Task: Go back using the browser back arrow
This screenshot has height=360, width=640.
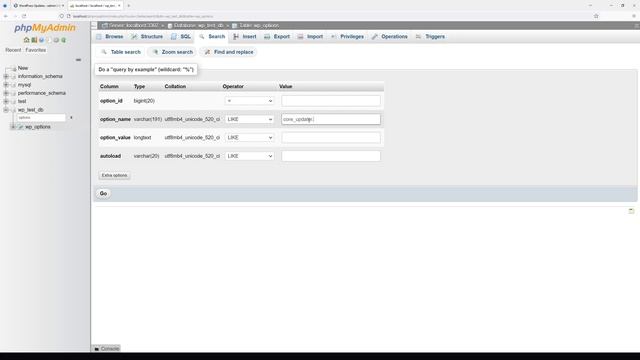Action: 6,16
